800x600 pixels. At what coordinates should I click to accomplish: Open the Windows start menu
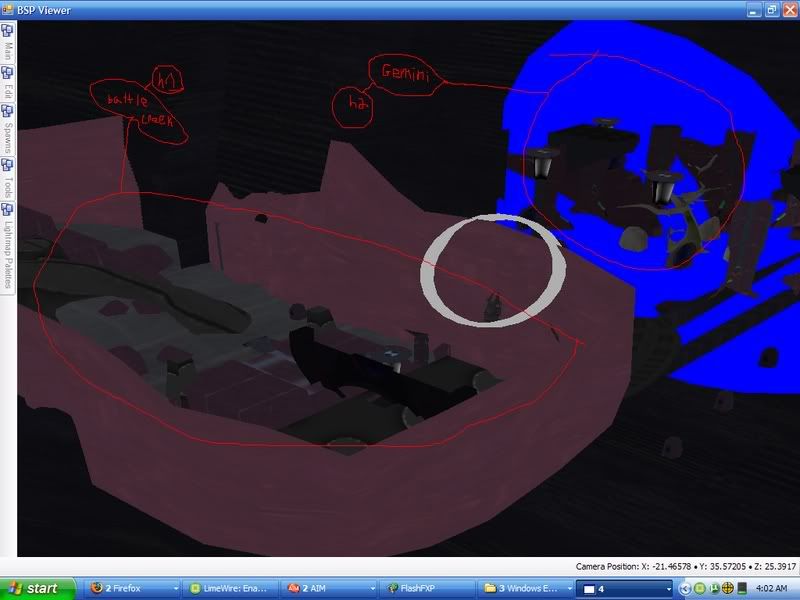click(38, 588)
